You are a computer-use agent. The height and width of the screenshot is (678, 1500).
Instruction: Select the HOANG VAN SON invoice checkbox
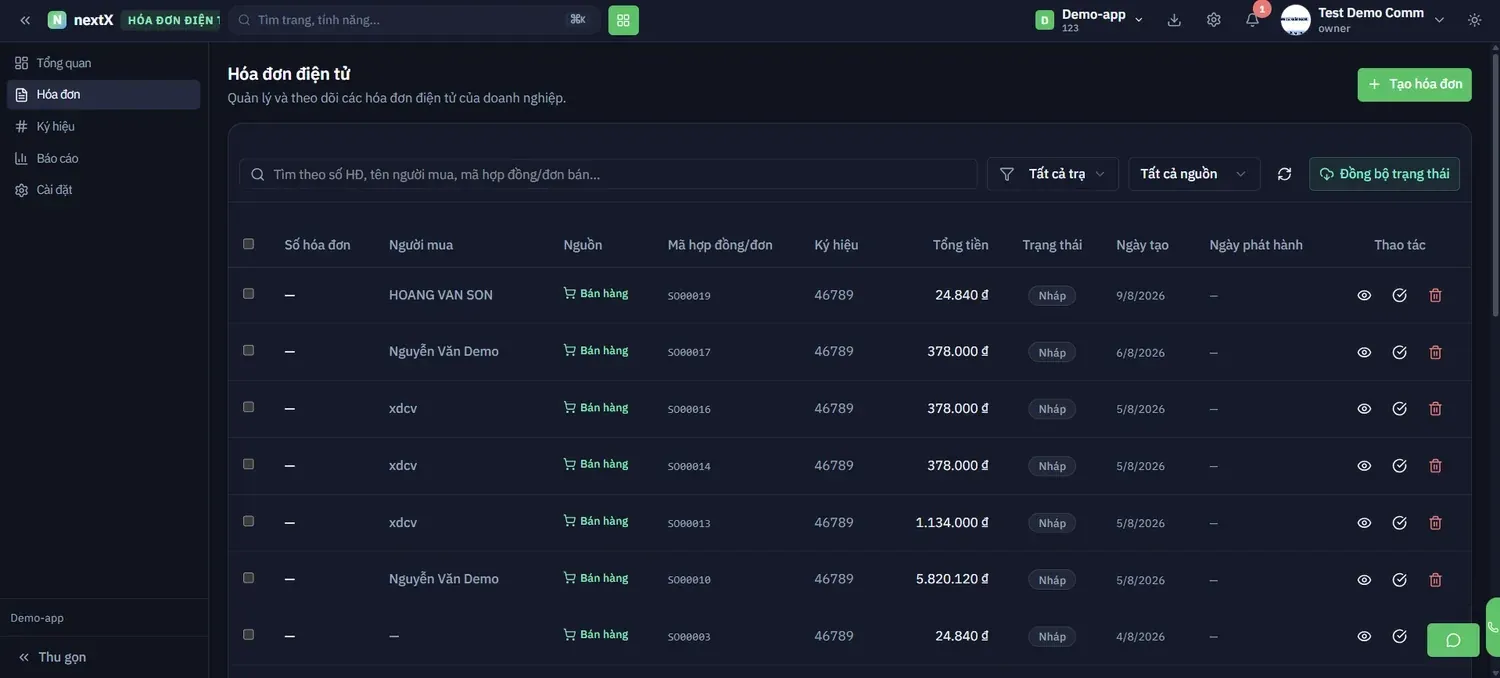point(248,294)
